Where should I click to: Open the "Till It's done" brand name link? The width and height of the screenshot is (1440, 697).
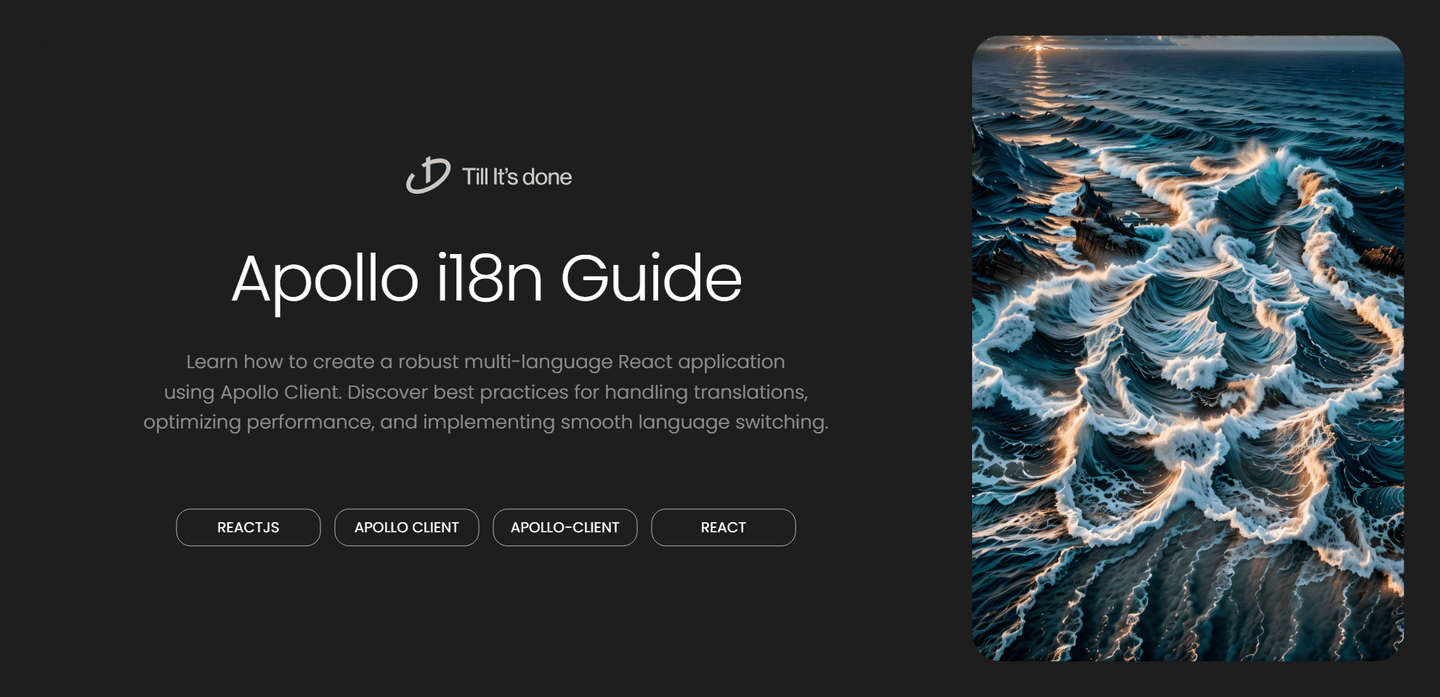(516, 177)
